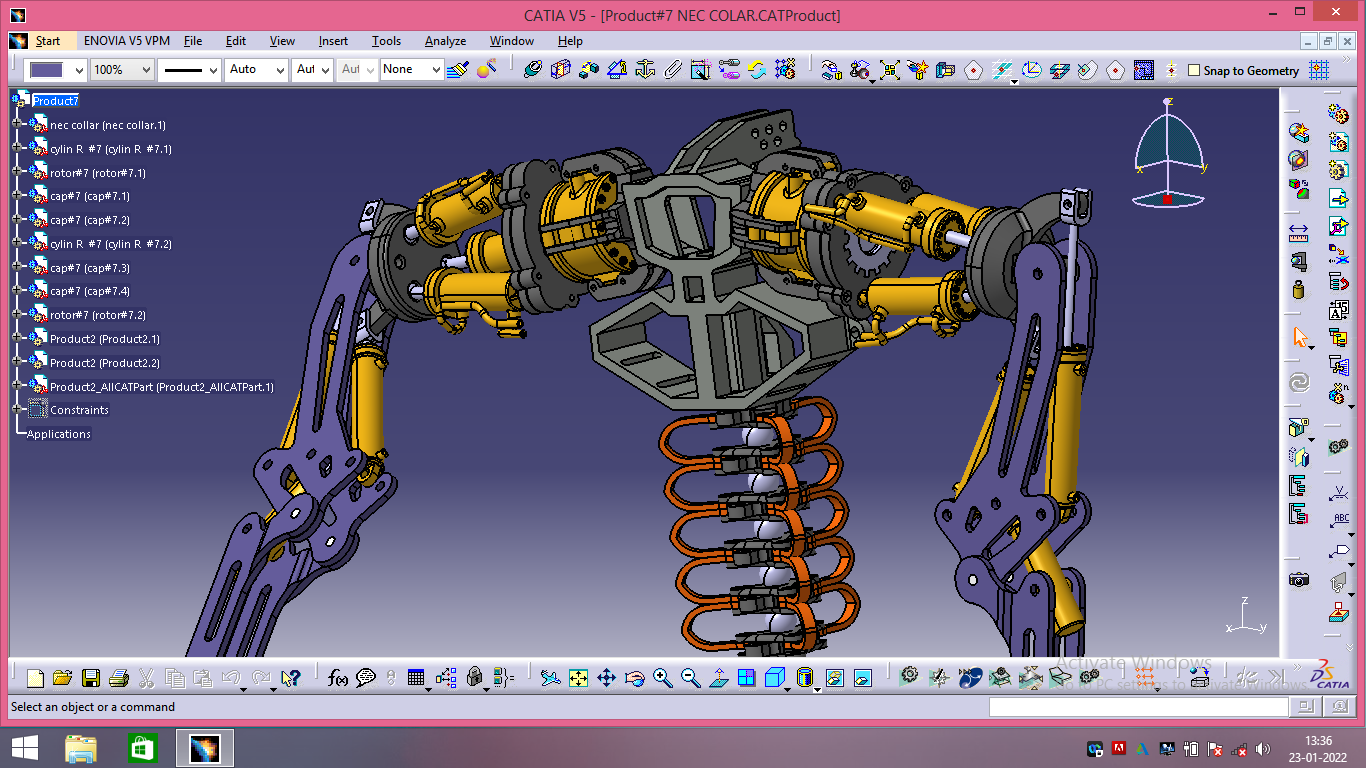Activate the Pan view tool
The height and width of the screenshot is (768, 1366).
pos(606,678)
